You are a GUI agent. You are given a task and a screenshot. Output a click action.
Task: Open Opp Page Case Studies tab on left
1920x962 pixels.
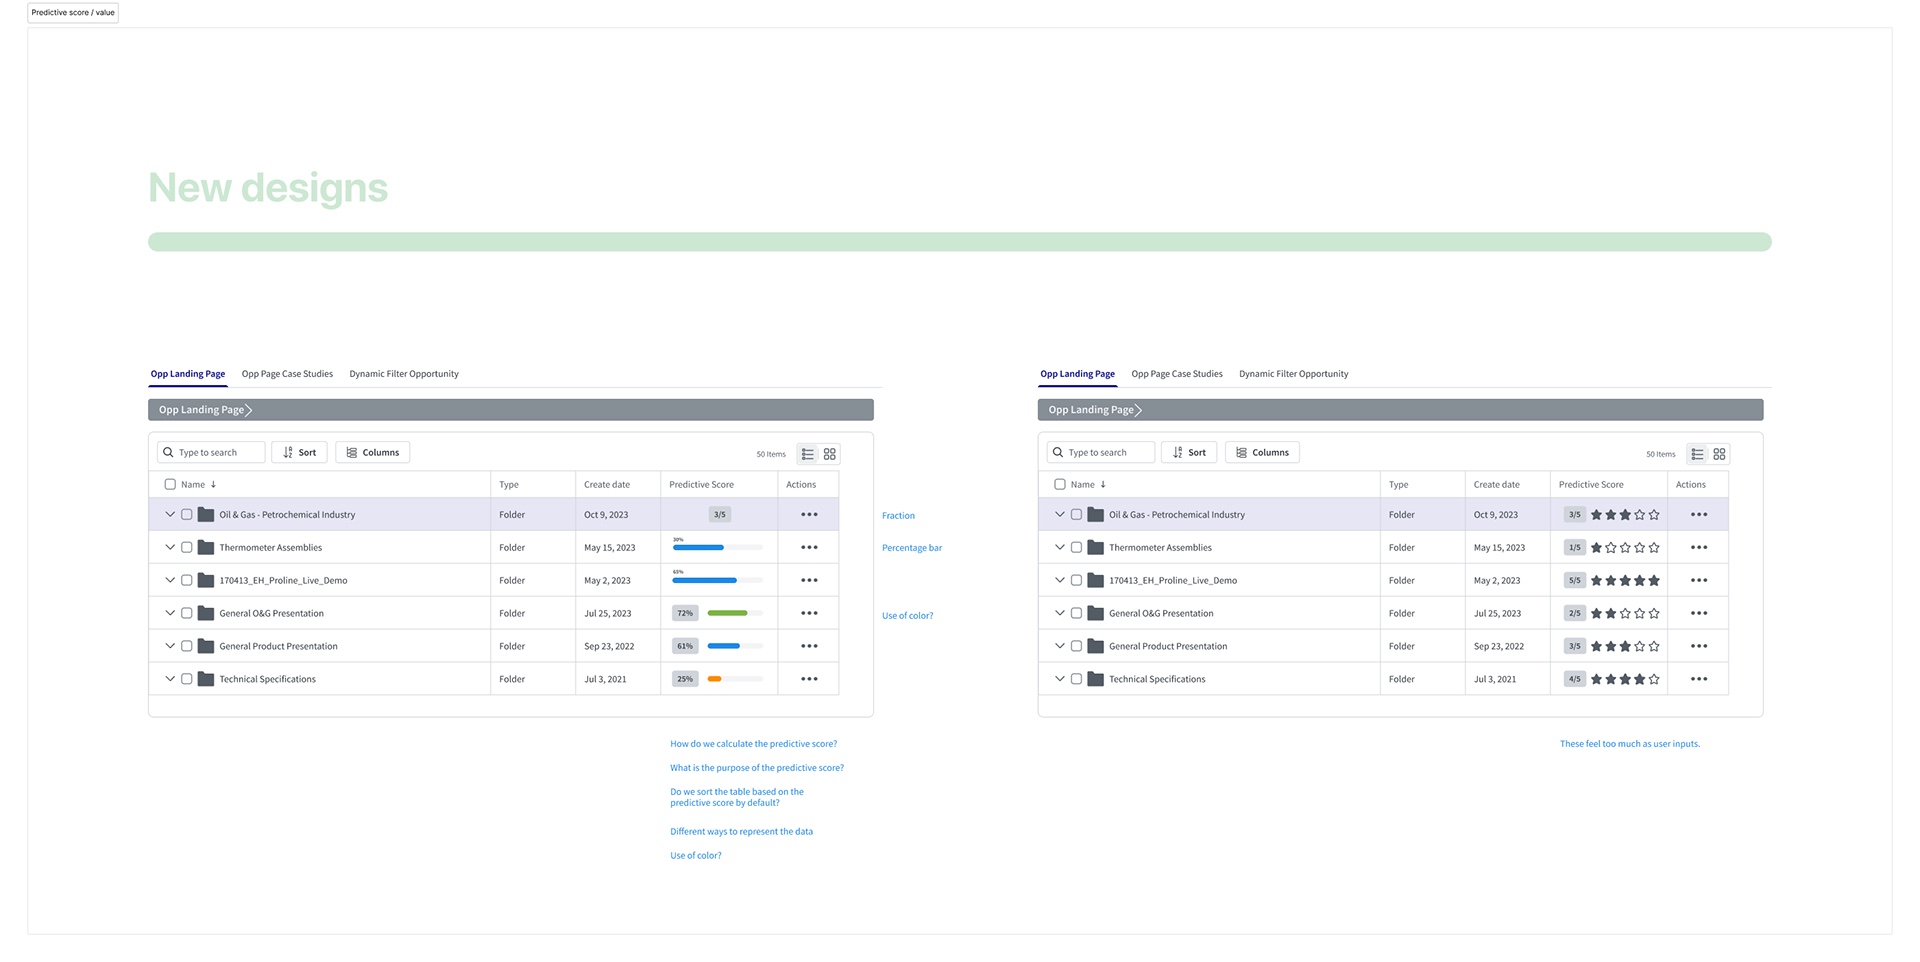coord(287,374)
